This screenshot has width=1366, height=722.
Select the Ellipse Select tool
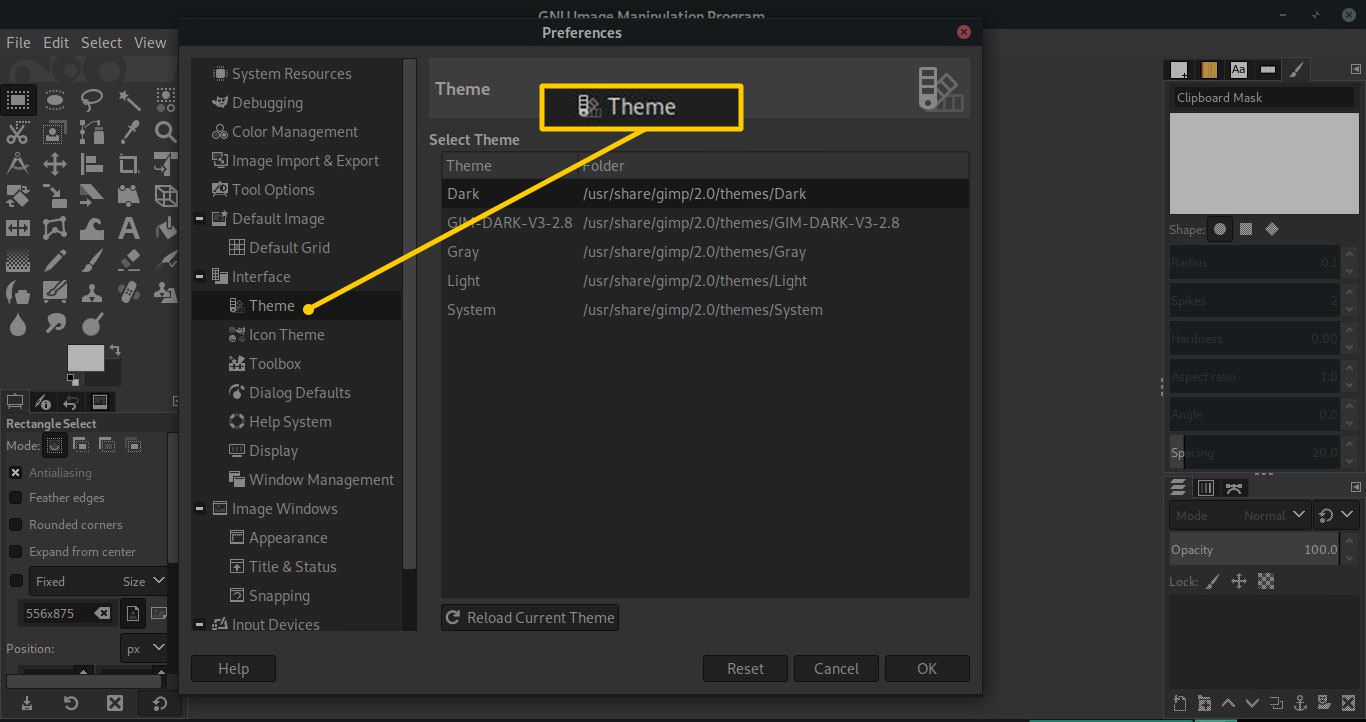55,99
